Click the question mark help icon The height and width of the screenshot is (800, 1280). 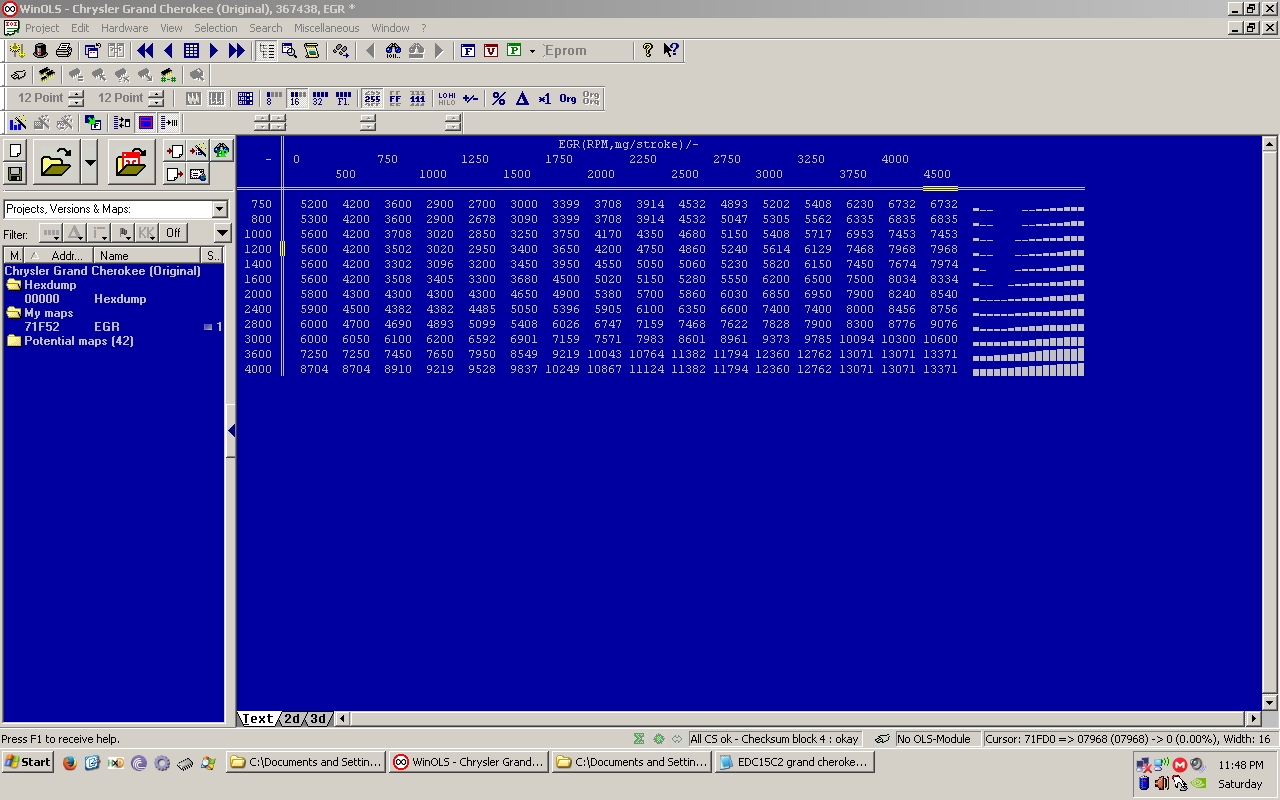(x=648, y=50)
